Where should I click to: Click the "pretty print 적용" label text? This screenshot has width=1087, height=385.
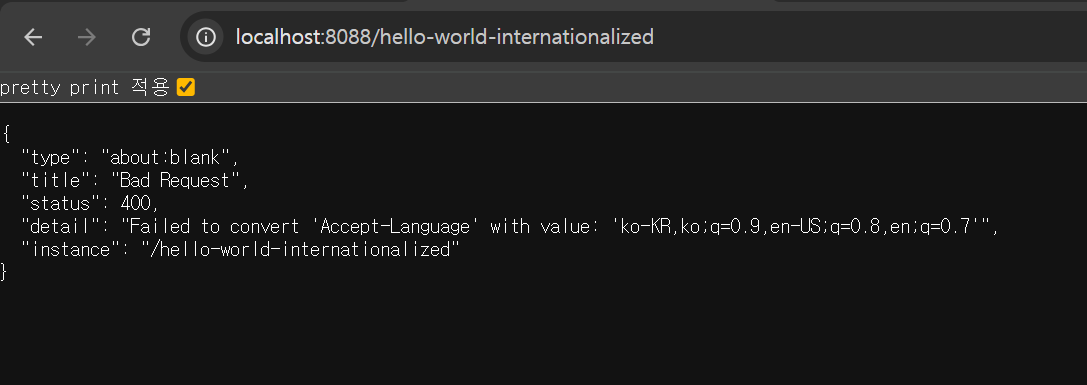coord(85,87)
